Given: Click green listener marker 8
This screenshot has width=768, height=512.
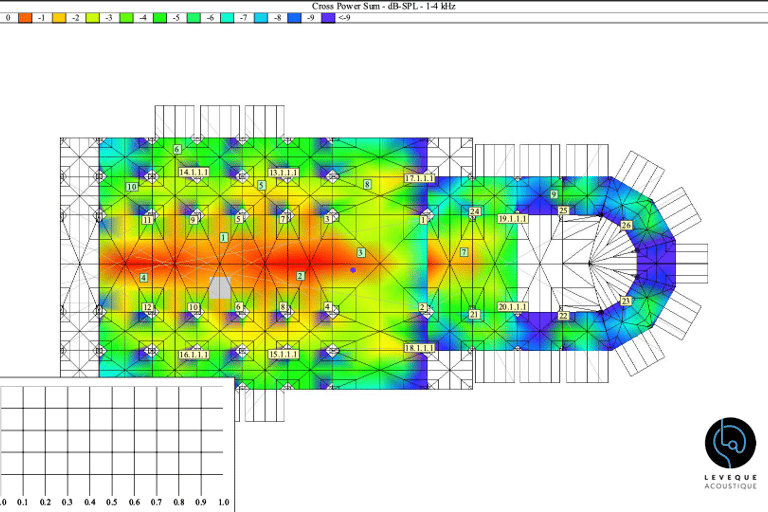Looking at the screenshot, I should coord(367,184).
